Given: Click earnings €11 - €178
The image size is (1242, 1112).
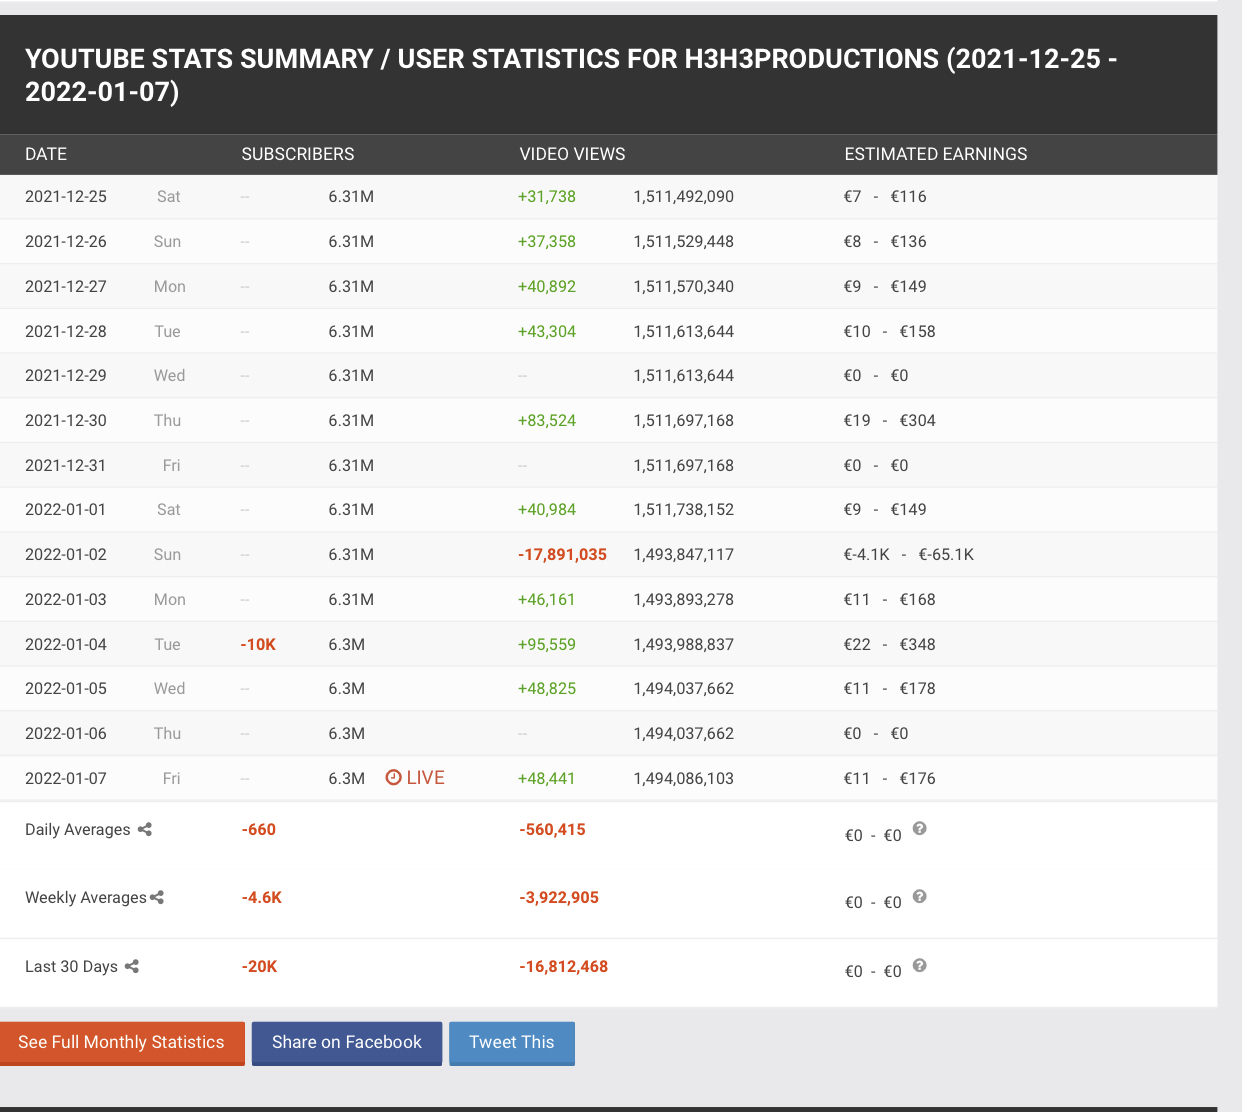Looking at the screenshot, I should click(x=890, y=689).
